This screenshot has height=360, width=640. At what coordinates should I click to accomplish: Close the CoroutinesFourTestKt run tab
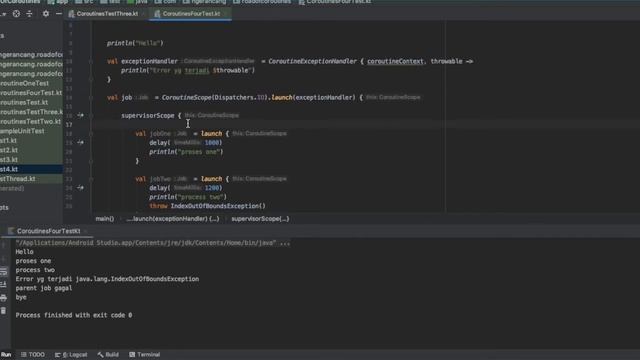click(x=86, y=231)
